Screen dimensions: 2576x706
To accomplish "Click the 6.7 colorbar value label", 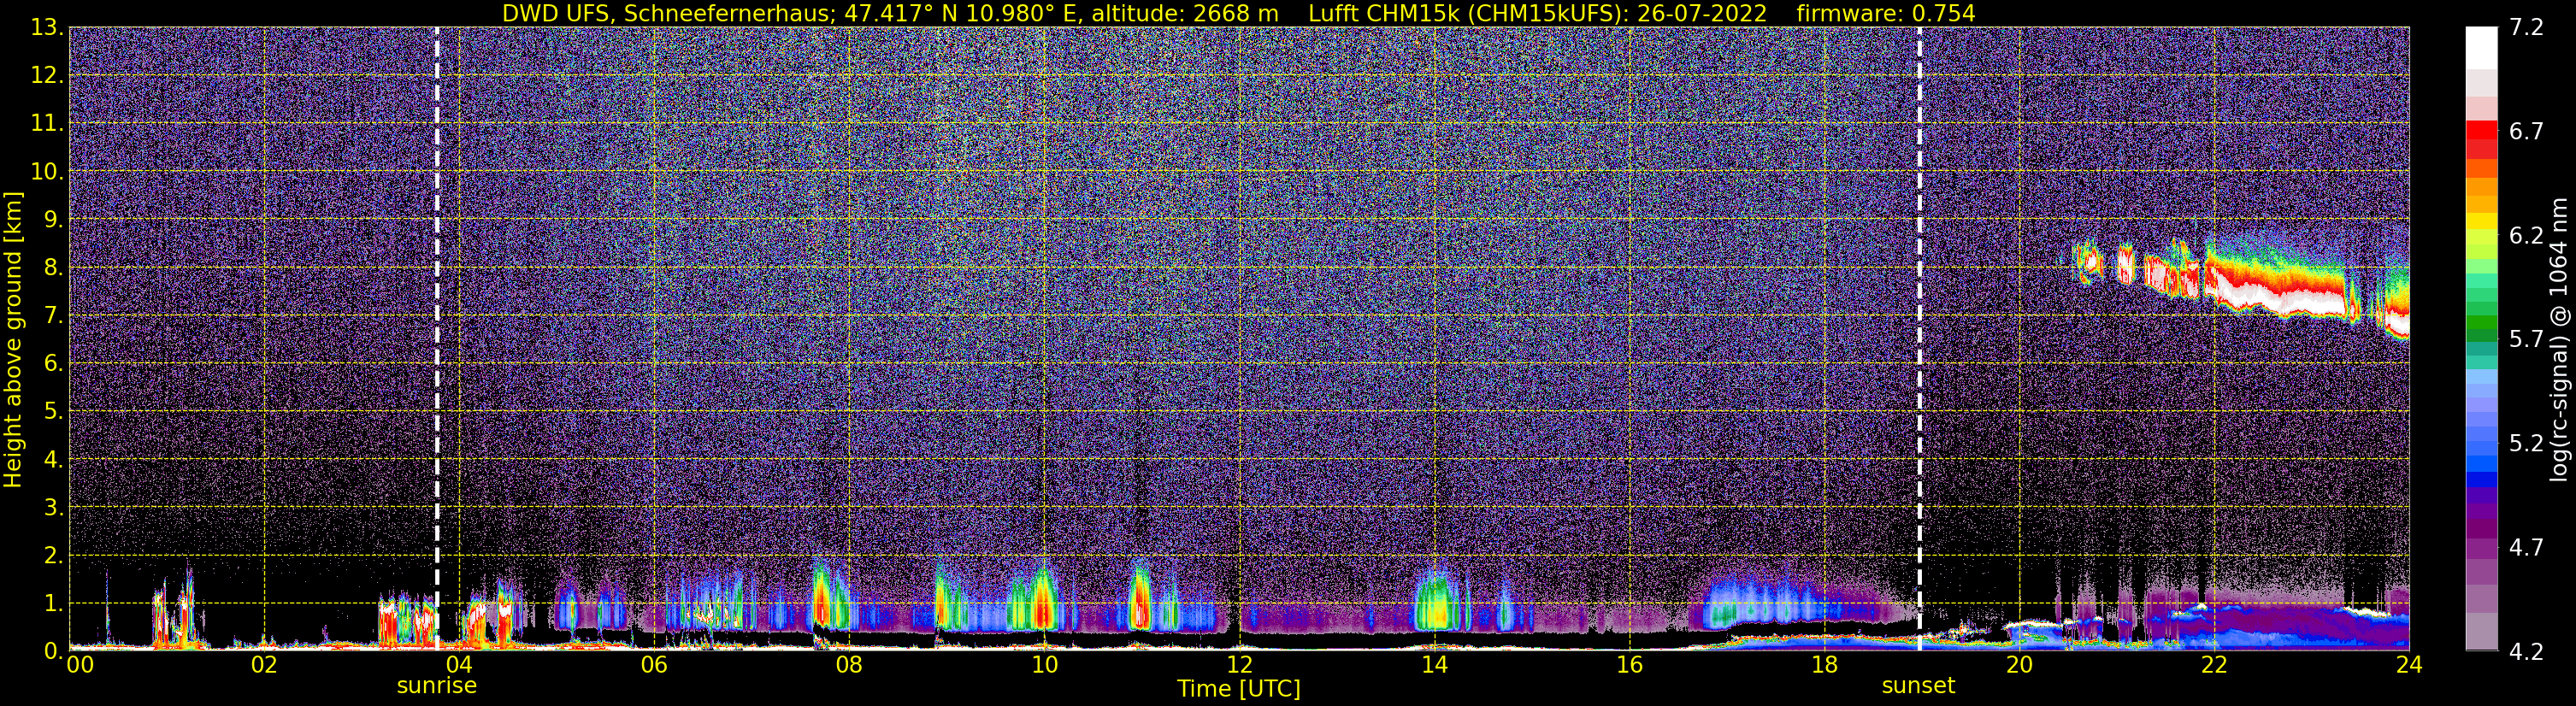I will point(2526,132).
